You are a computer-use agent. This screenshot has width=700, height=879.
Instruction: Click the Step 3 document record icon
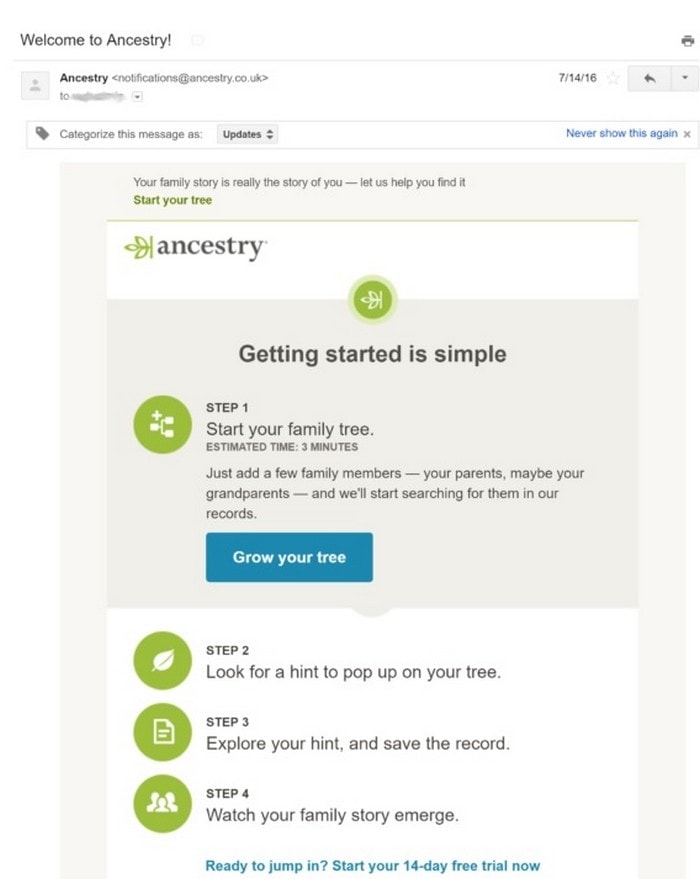point(163,732)
